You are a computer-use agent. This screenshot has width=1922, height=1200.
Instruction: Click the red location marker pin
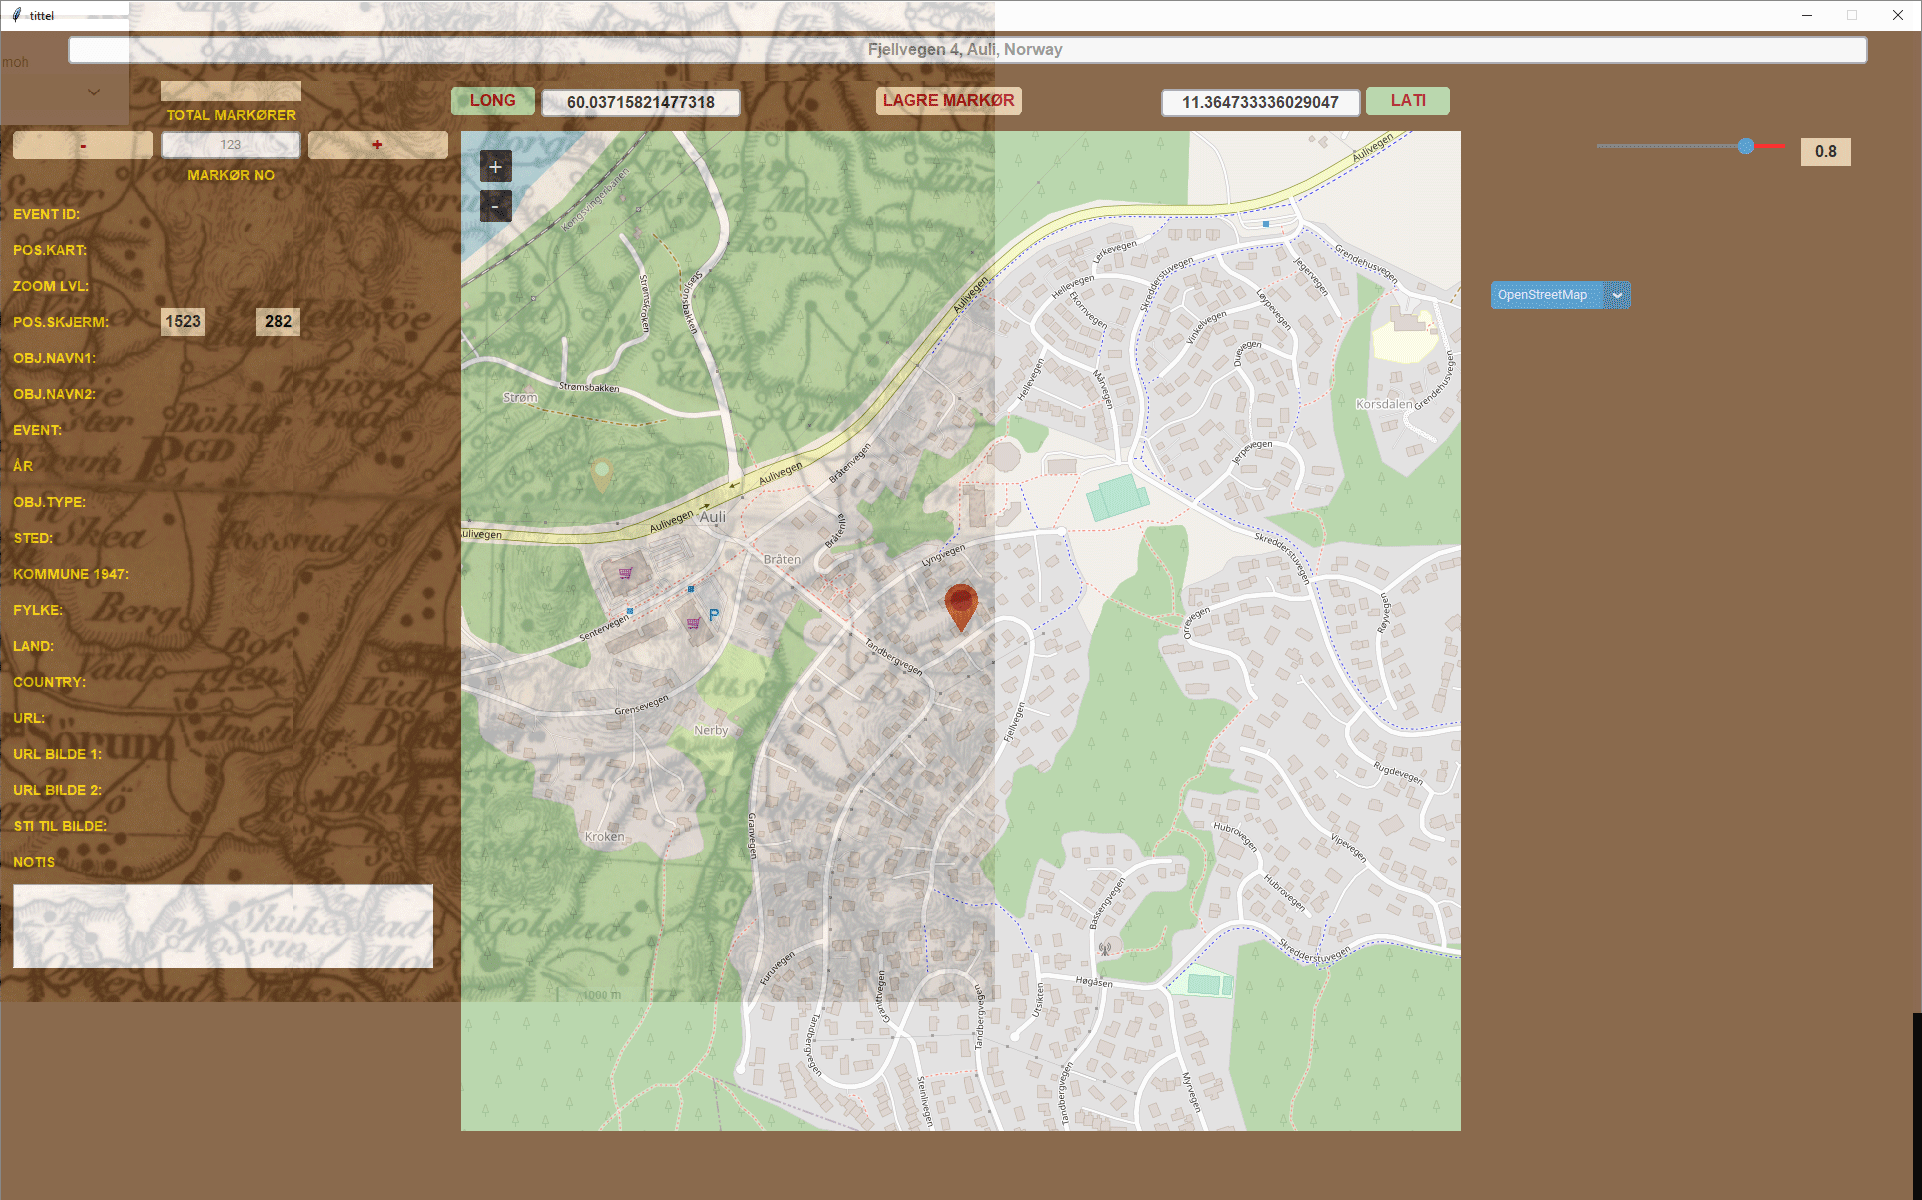click(960, 604)
